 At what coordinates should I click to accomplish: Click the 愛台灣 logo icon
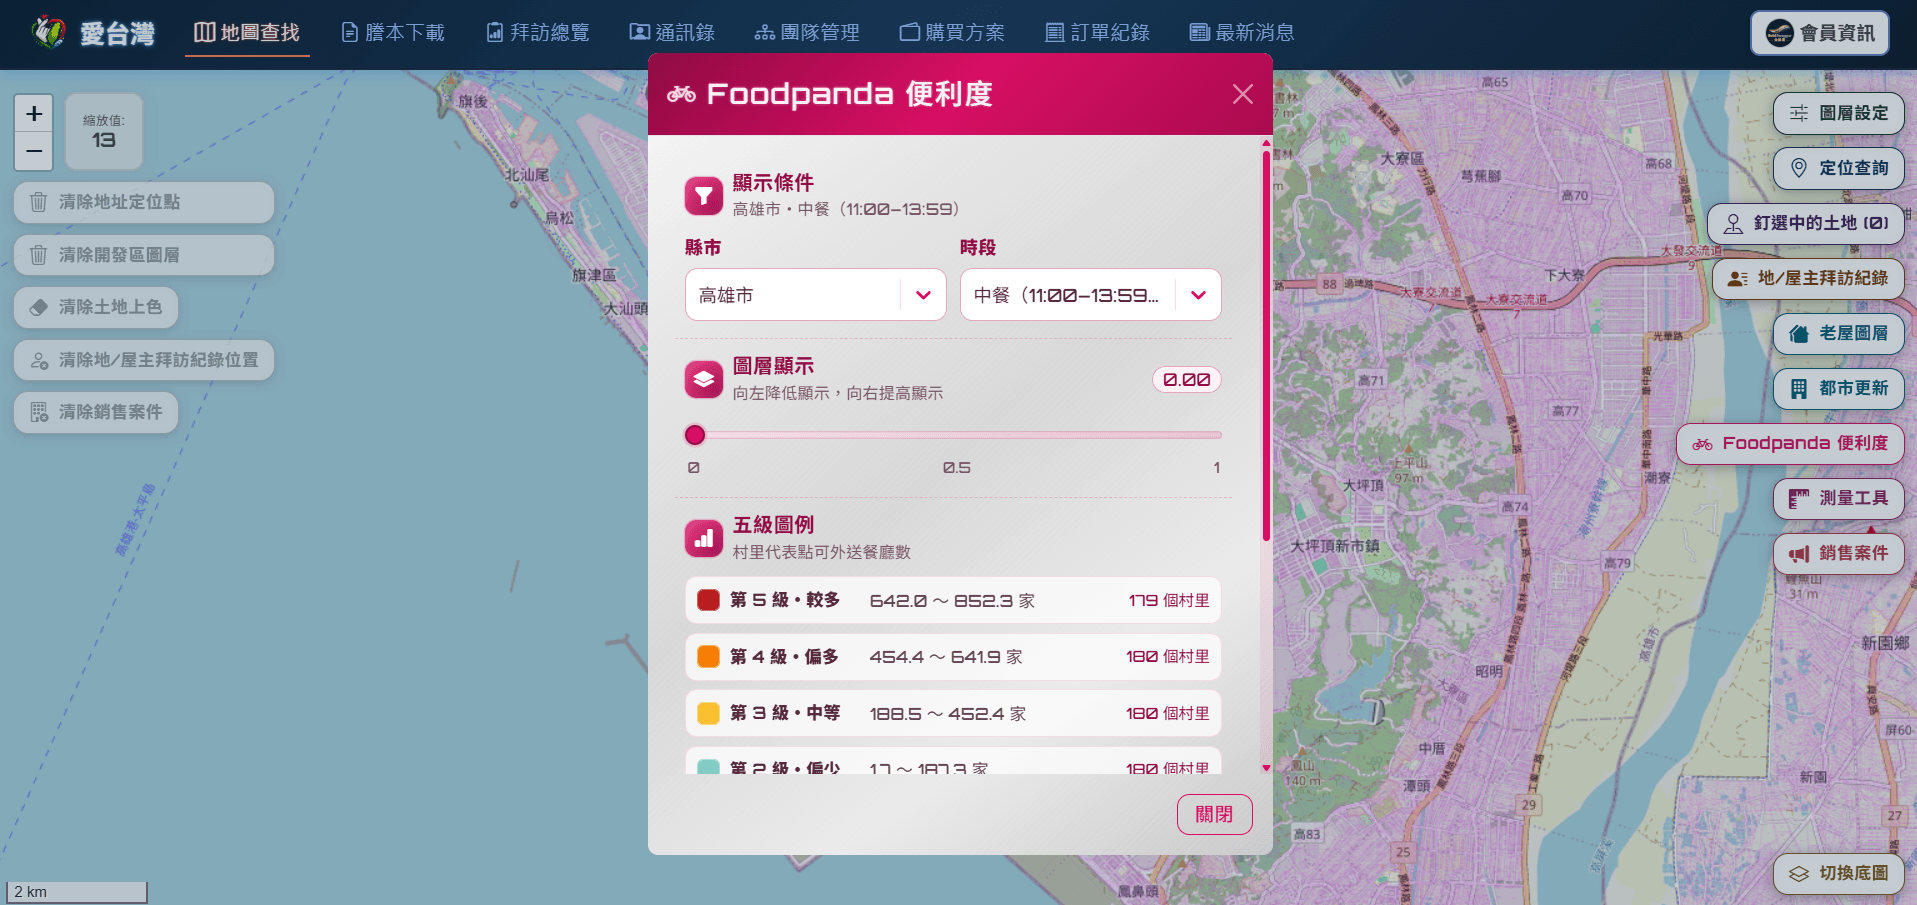point(48,32)
